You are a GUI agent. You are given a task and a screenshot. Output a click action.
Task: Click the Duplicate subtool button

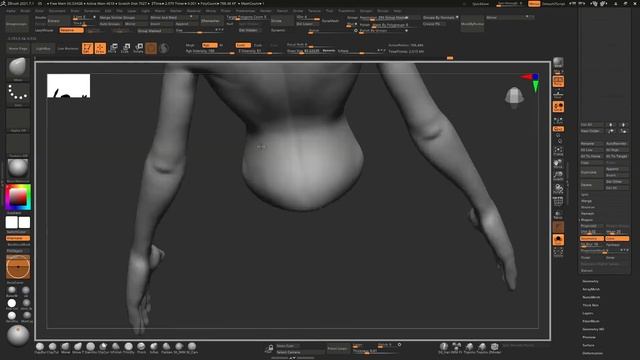point(591,172)
